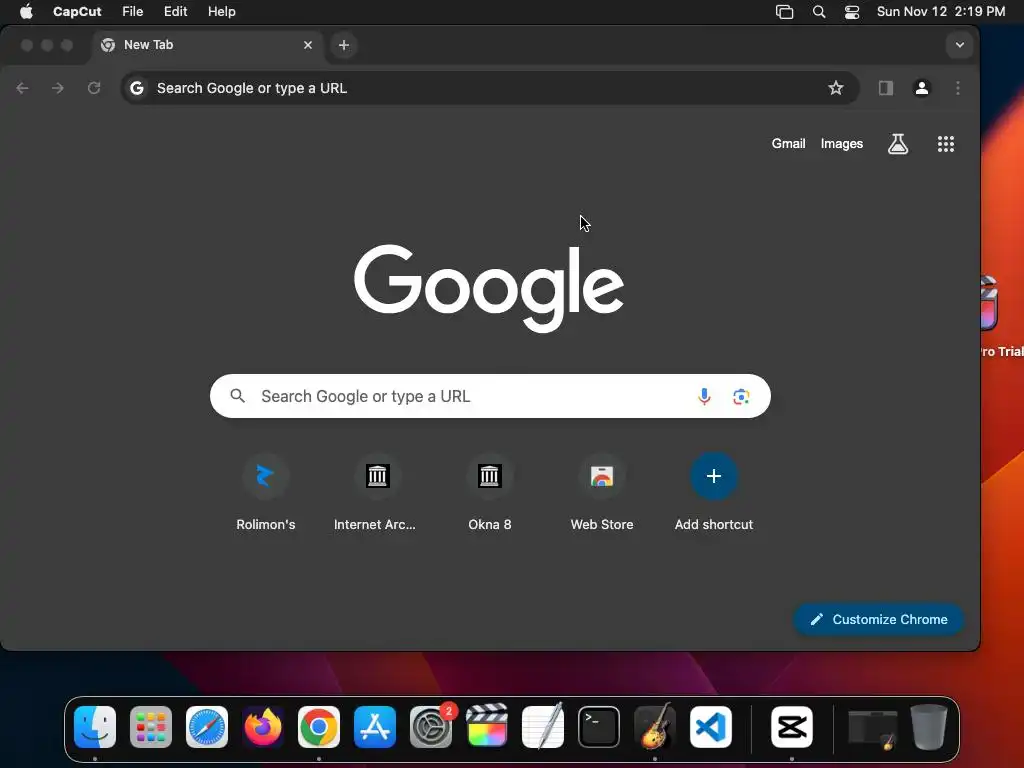Open the Images link
This screenshot has width=1024, height=768.
[842, 144]
